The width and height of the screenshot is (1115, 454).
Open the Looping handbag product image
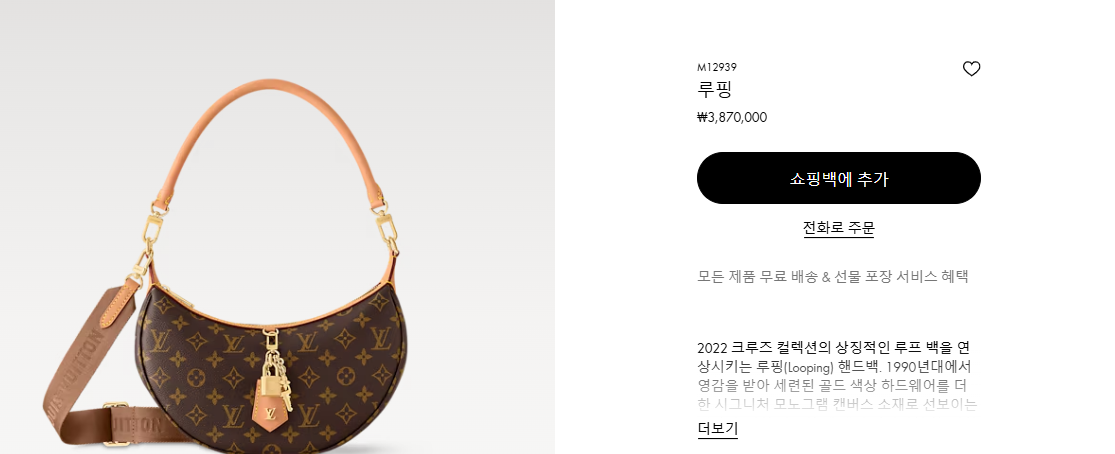tap(277, 227)
